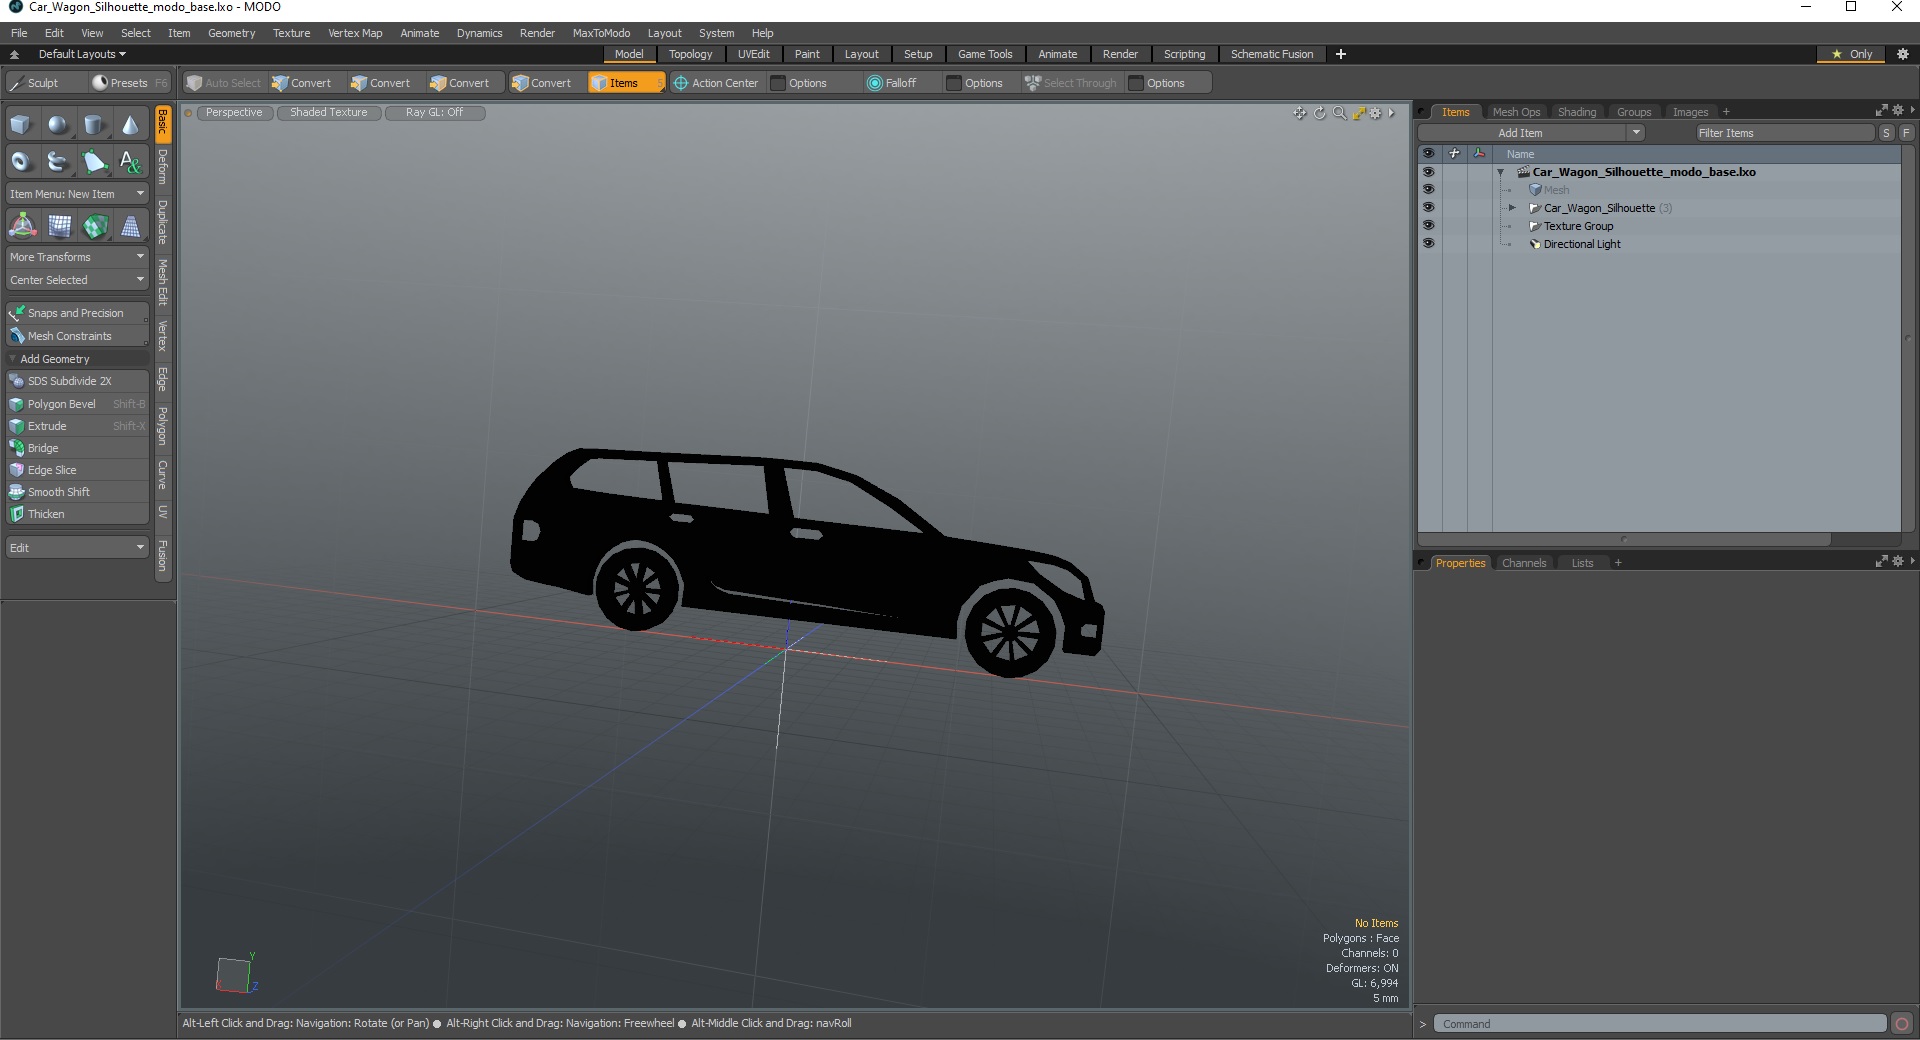The height and width of the screenshot is (1040, 1920).
Task: Open the Geometry menu
Action: (x=231, y=33)
